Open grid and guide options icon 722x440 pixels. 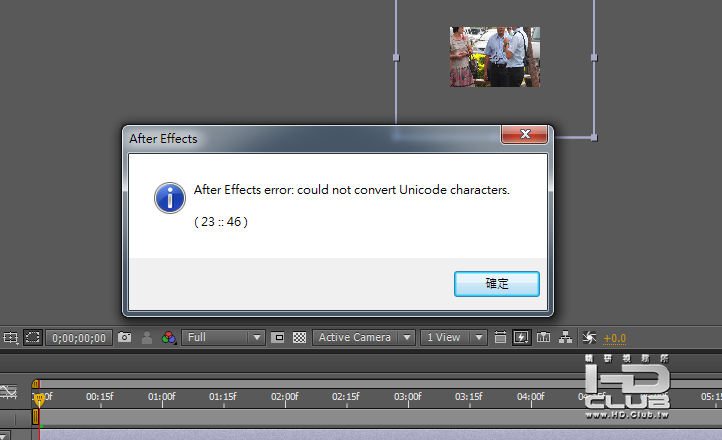coord(10,338)
